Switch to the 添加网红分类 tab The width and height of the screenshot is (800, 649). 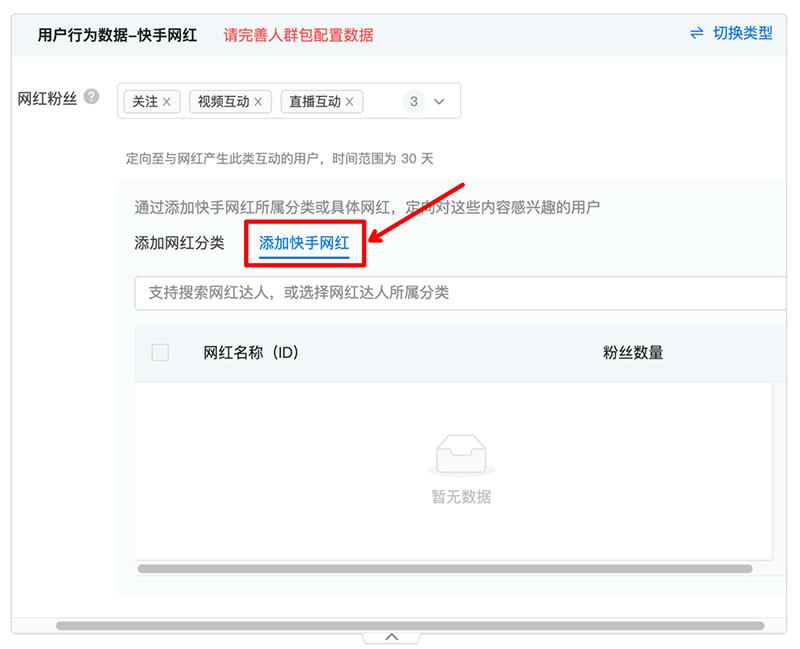coord(179,242)
